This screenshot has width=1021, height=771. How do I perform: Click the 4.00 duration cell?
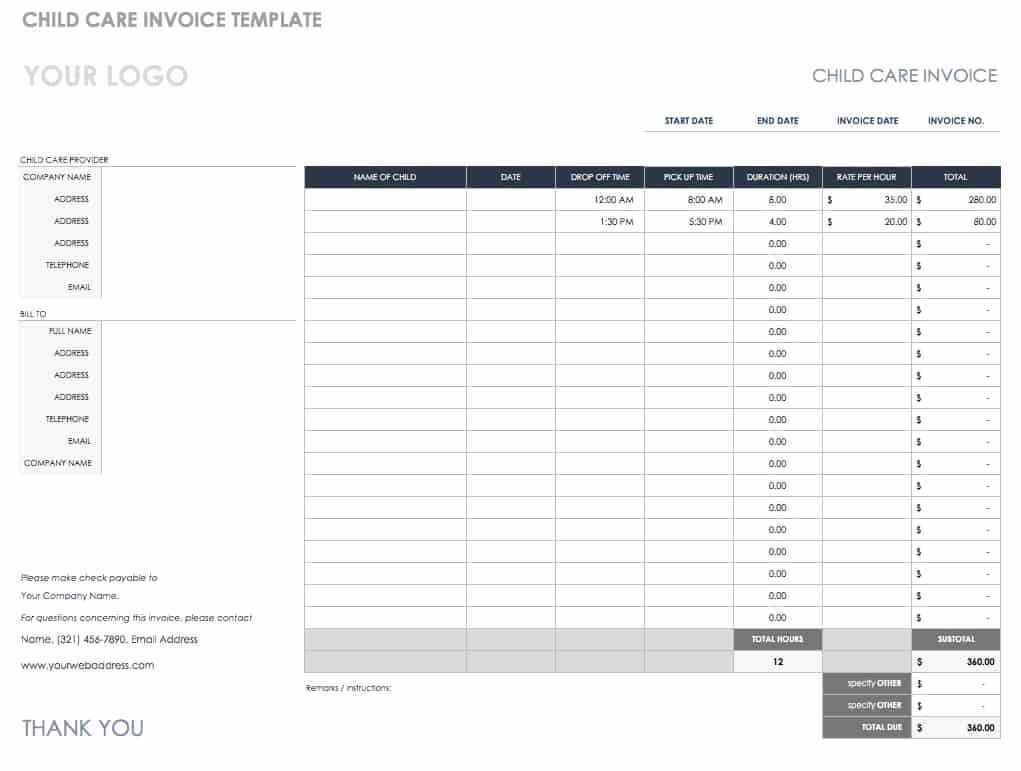point(777,222)
